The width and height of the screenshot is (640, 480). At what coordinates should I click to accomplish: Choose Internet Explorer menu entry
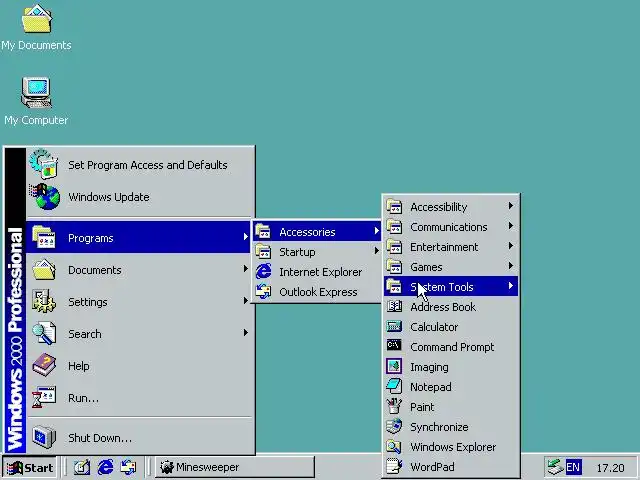click(x=317, y=271)
